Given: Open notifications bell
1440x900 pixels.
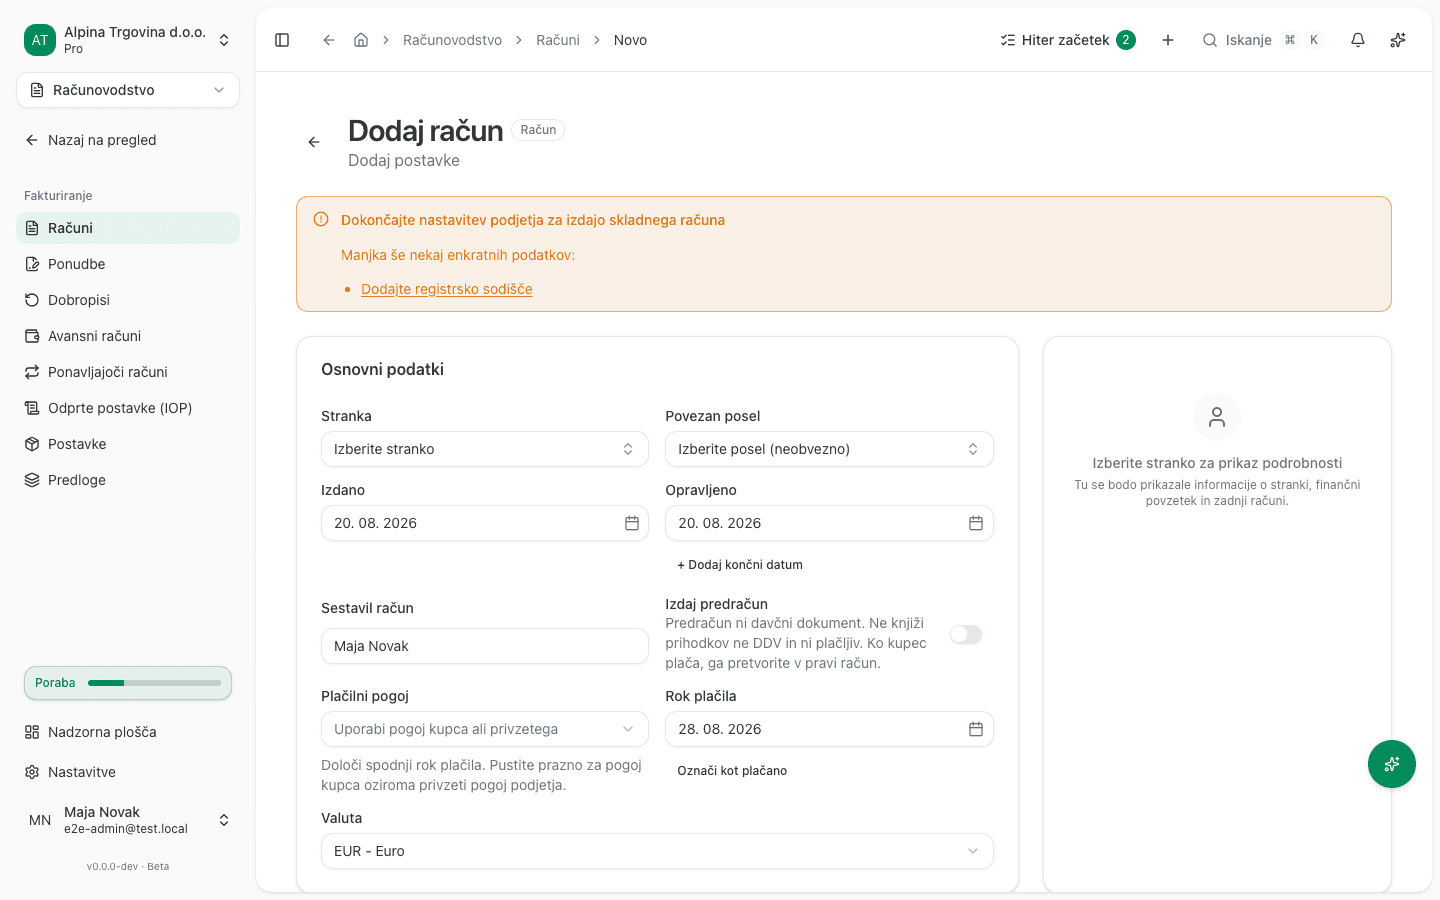Looking at the screenshot, I should (1358, 40).
